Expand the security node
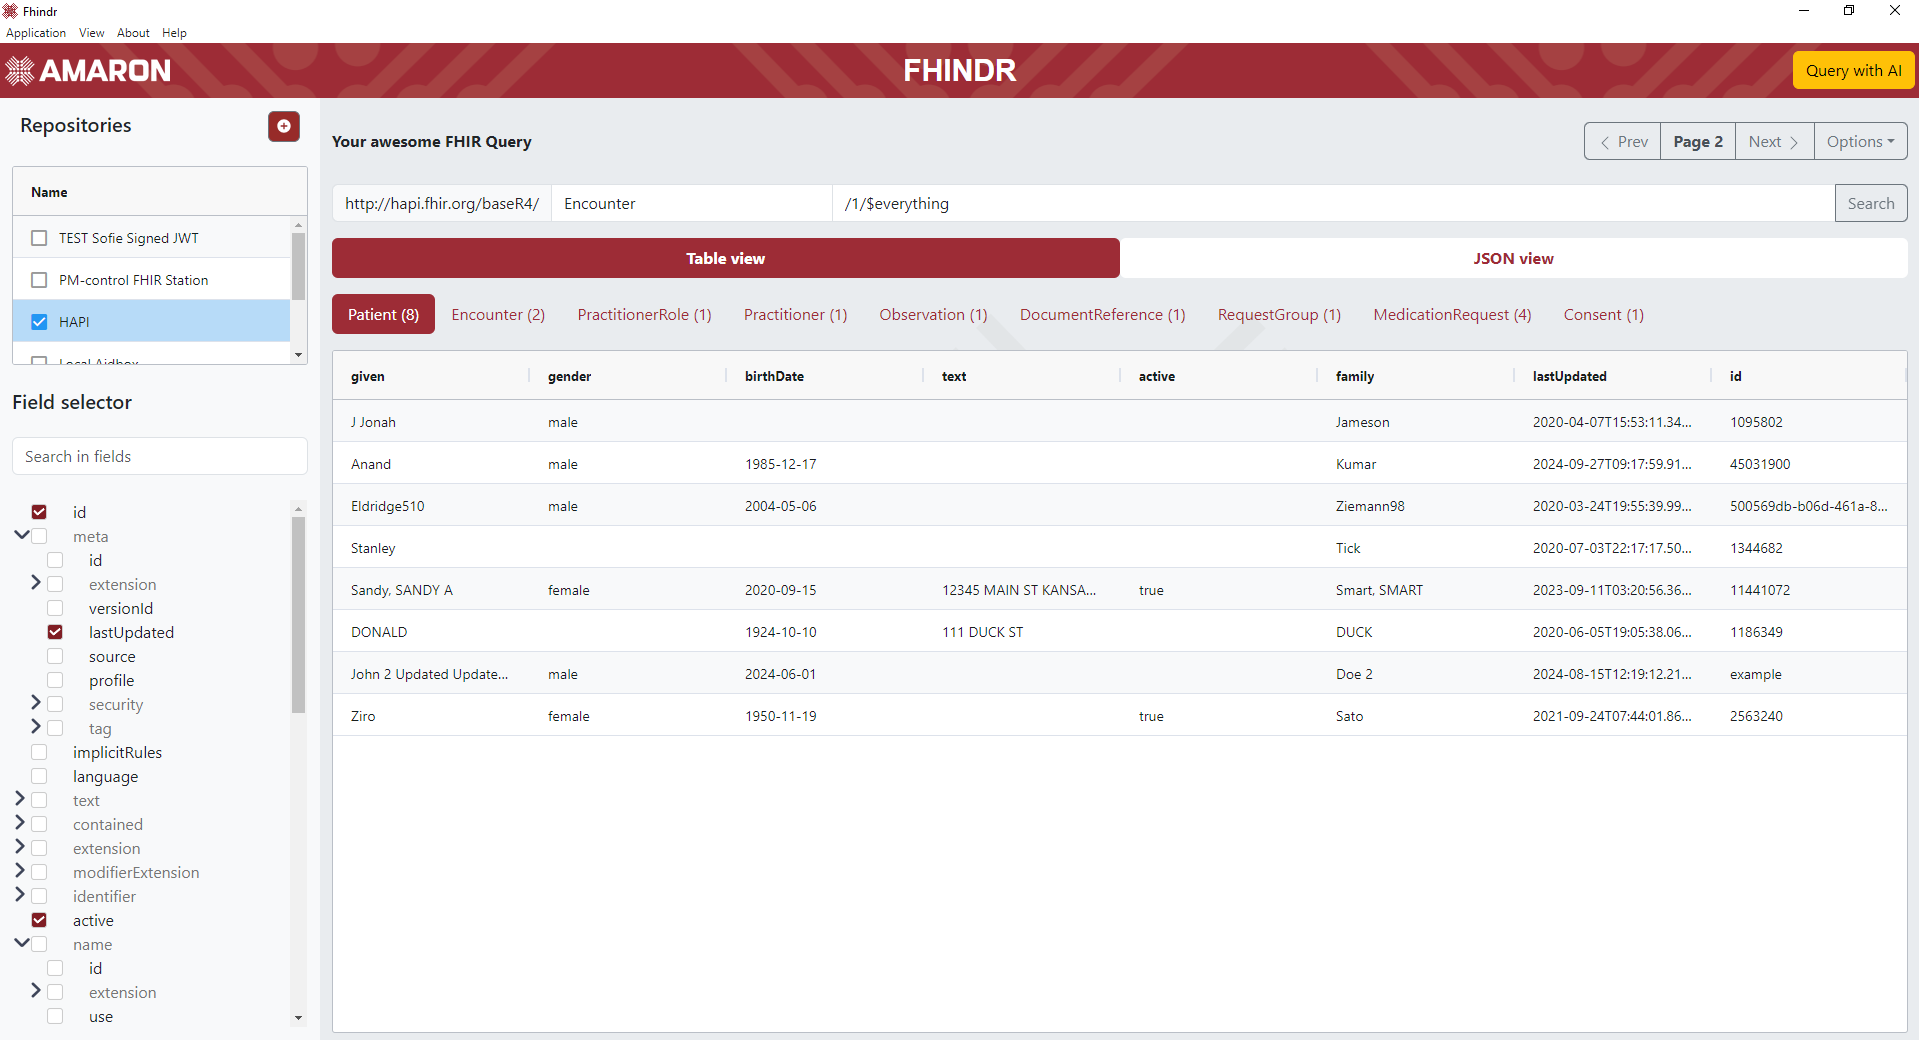 36,702
